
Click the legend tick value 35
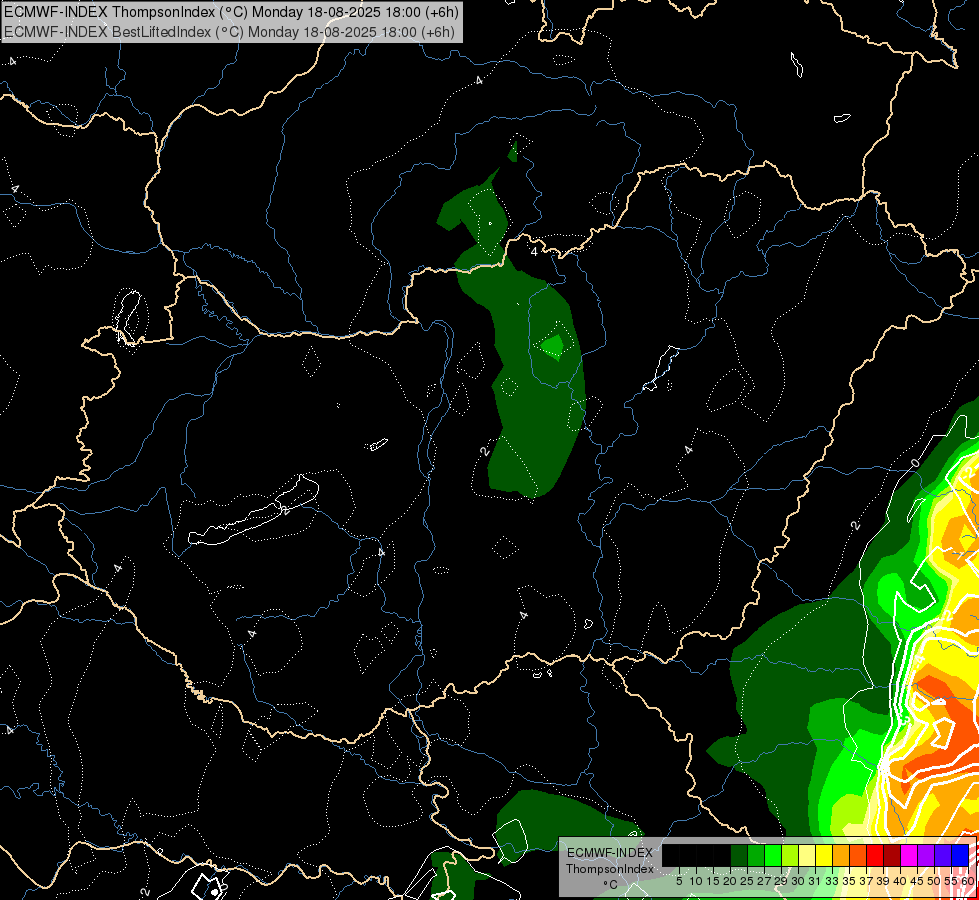tap(849, 881)
